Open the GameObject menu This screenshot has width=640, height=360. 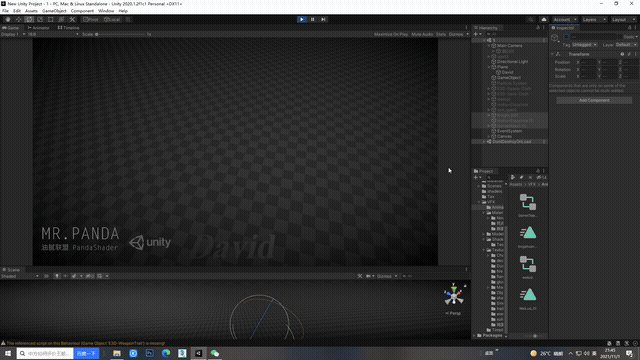point(54,11)
